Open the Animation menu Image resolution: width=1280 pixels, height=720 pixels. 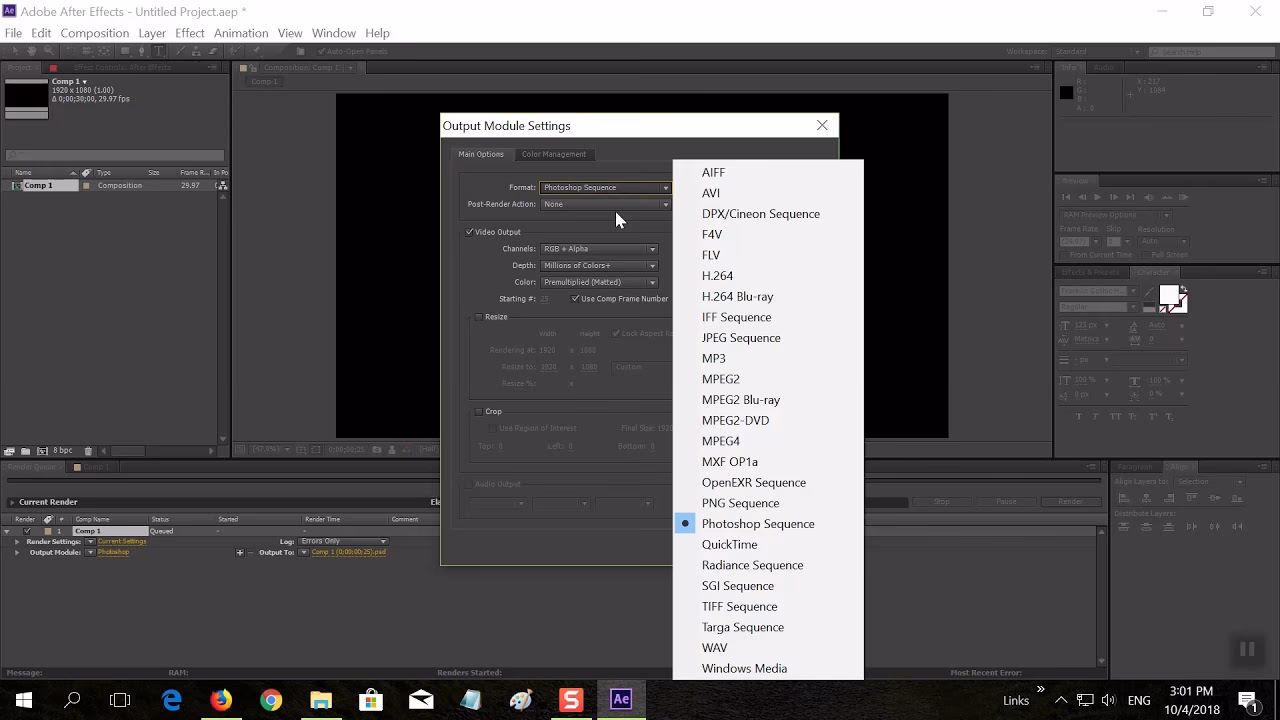(x=241, y=33)
